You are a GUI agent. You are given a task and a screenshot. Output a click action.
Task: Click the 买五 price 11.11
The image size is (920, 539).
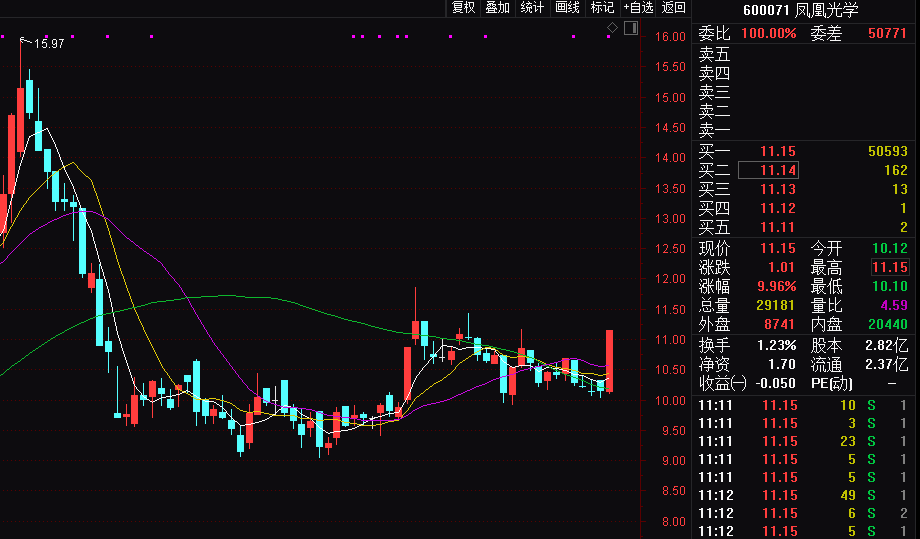point(778,227)
